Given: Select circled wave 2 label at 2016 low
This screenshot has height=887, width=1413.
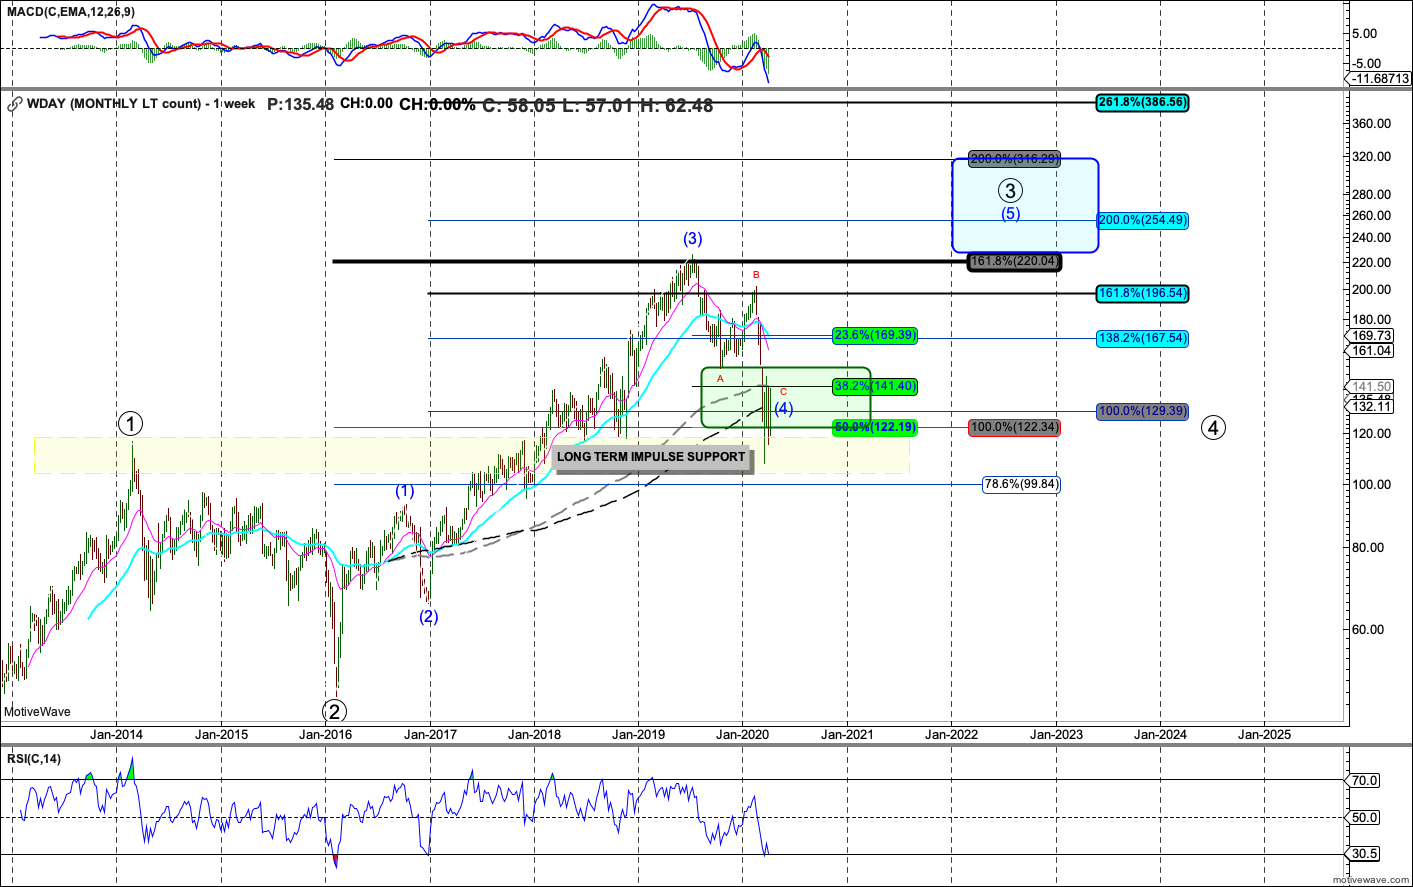Looking at the screenshot, I should pyautogui.click(x=334, y=711).
